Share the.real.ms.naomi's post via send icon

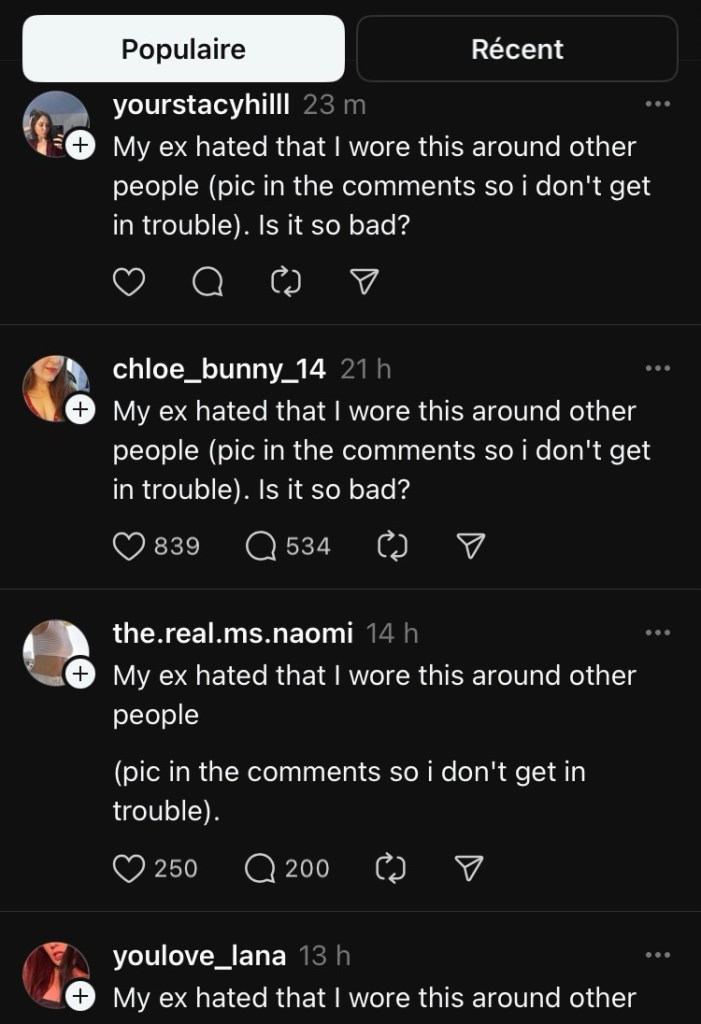coord(469,869)
